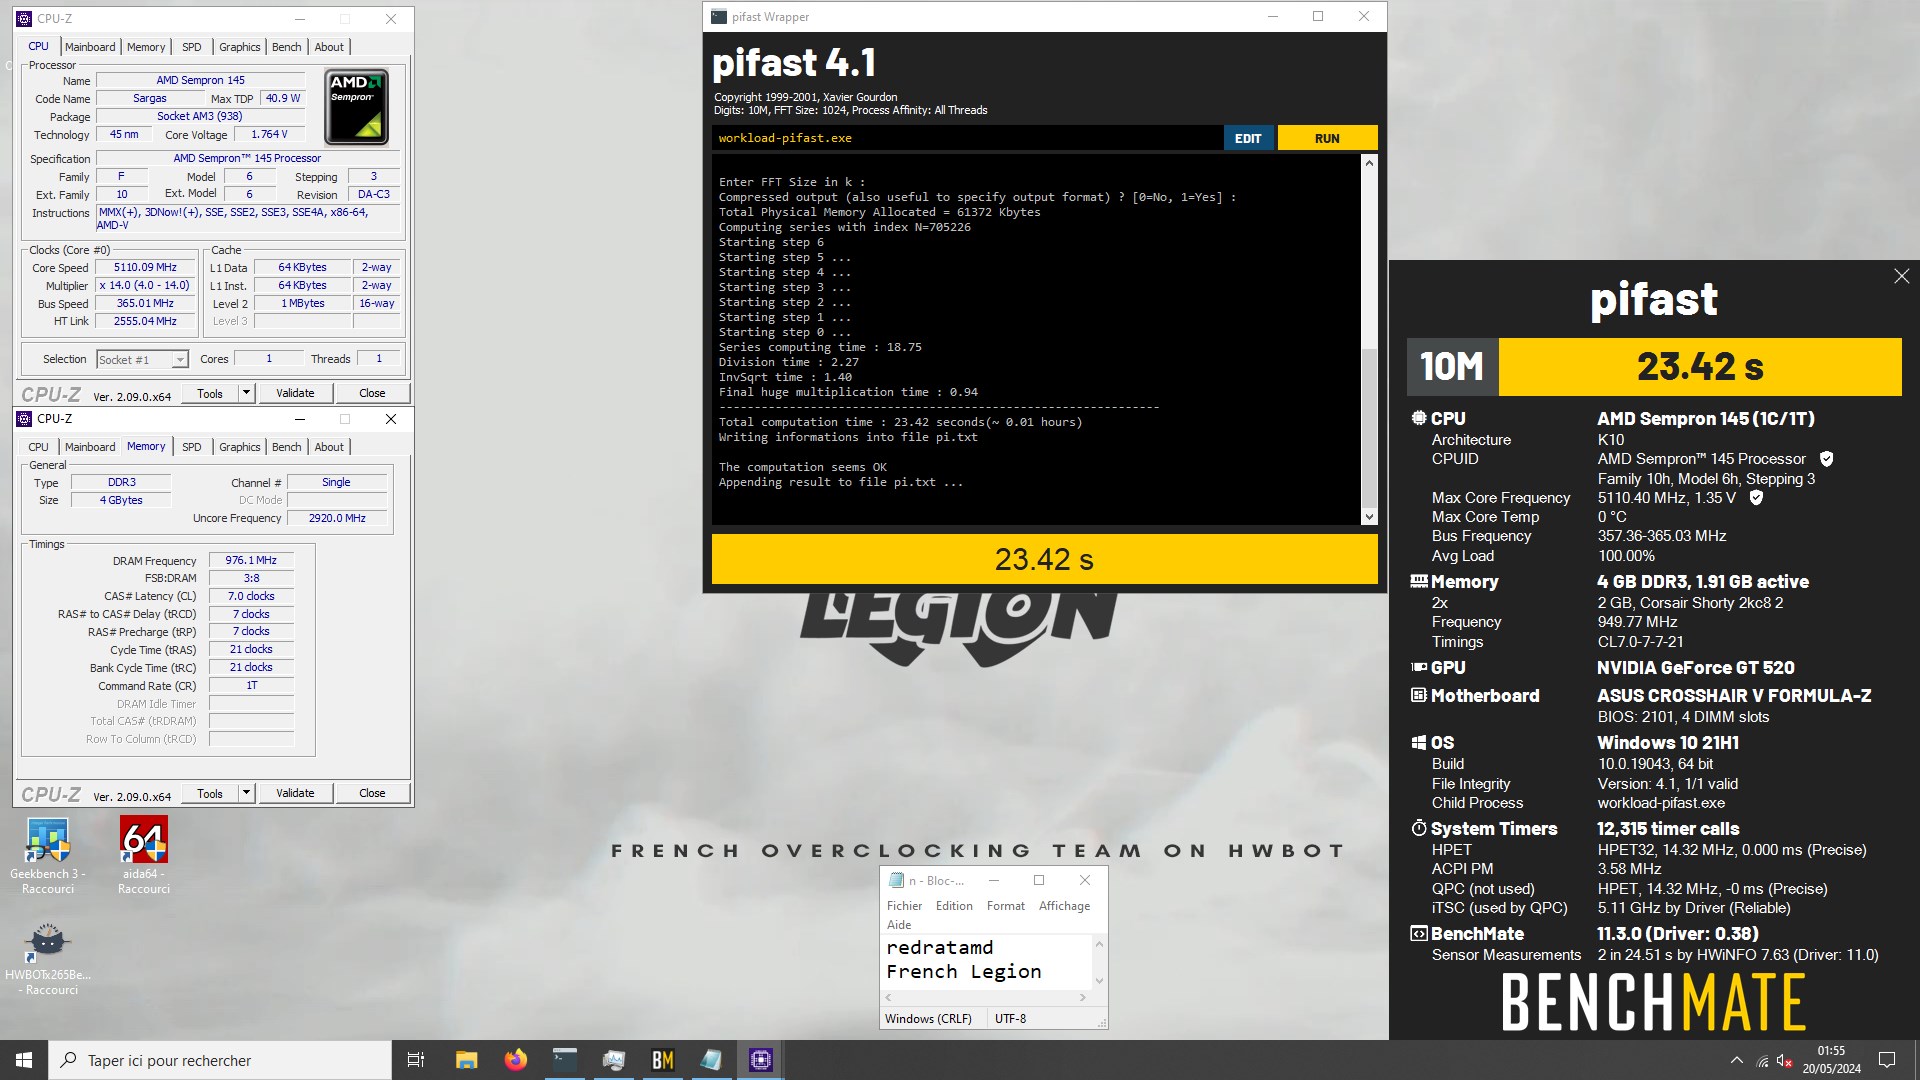The image size is (1920, 1080).
Task: Click RUN button in pifast Wrapper
Action: pyautogui.click(x=1327, y=138)
